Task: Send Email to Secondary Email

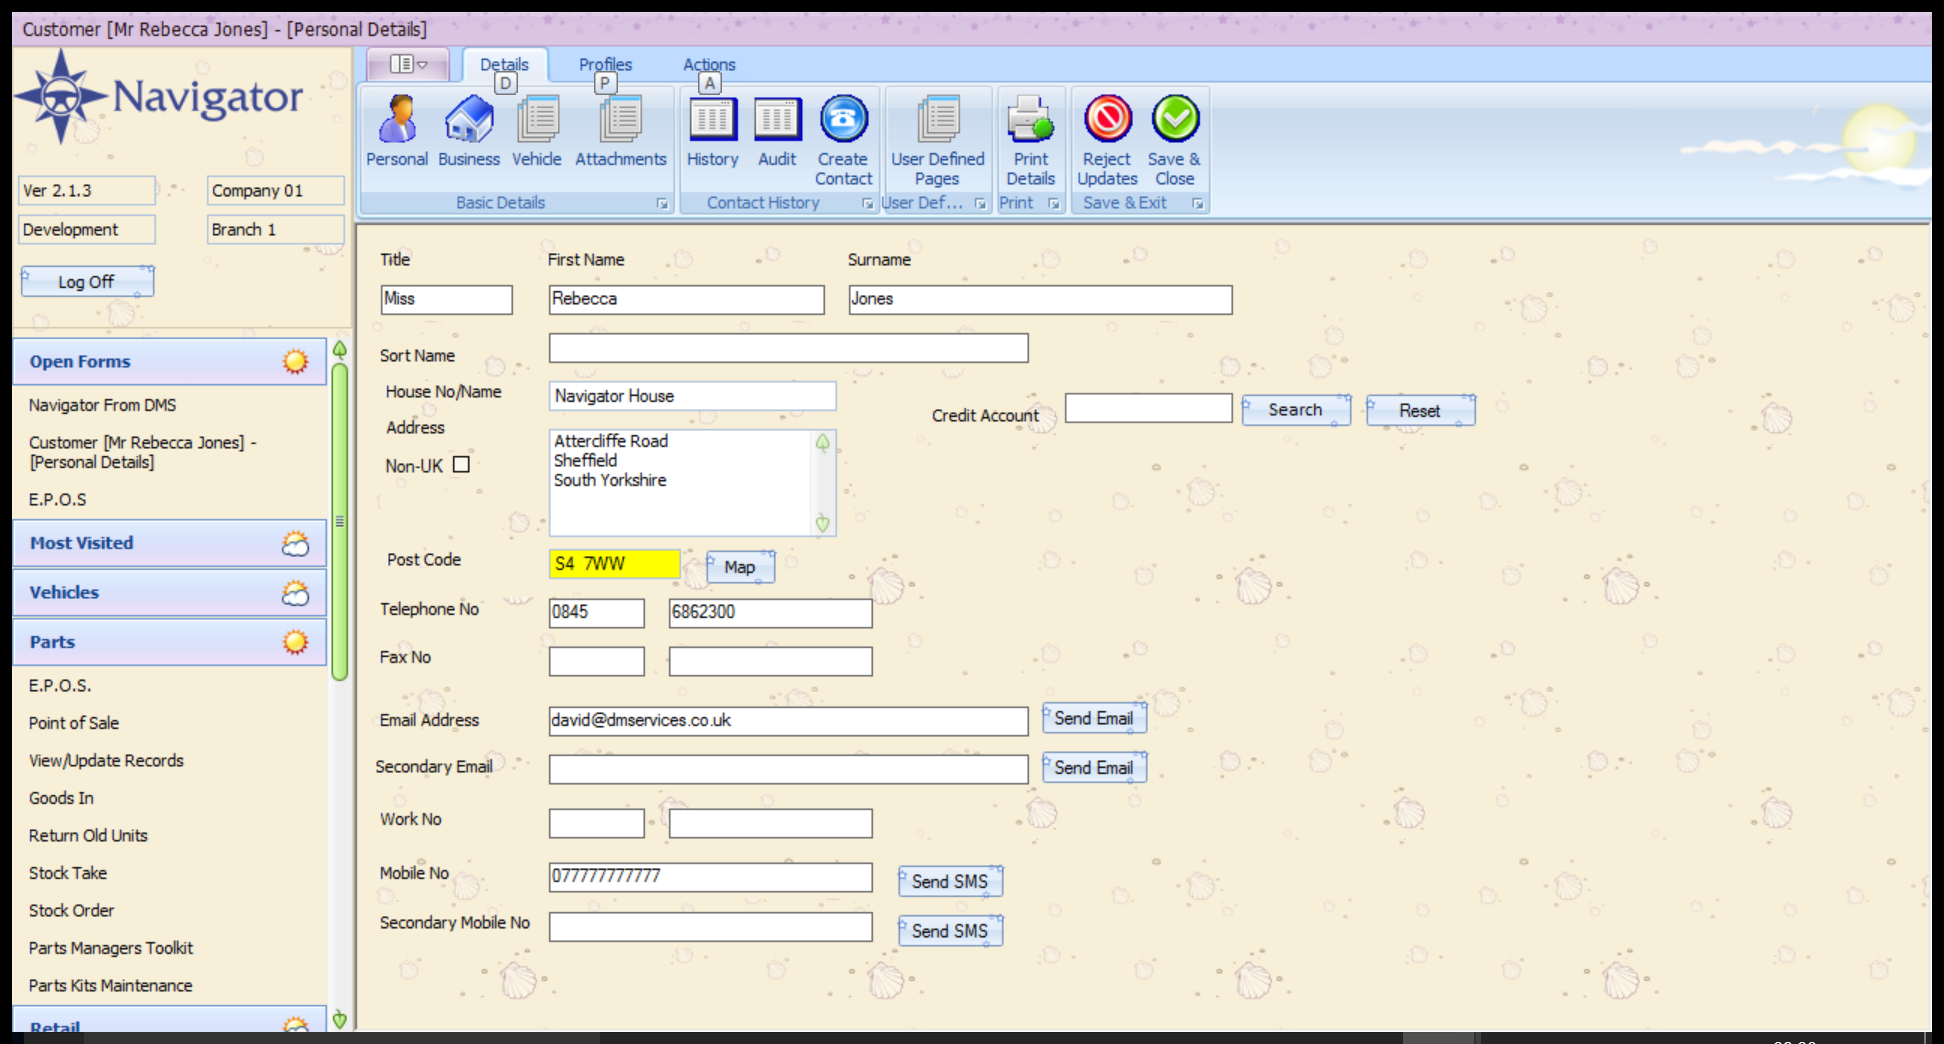Action: click(x=1094, y=768)
